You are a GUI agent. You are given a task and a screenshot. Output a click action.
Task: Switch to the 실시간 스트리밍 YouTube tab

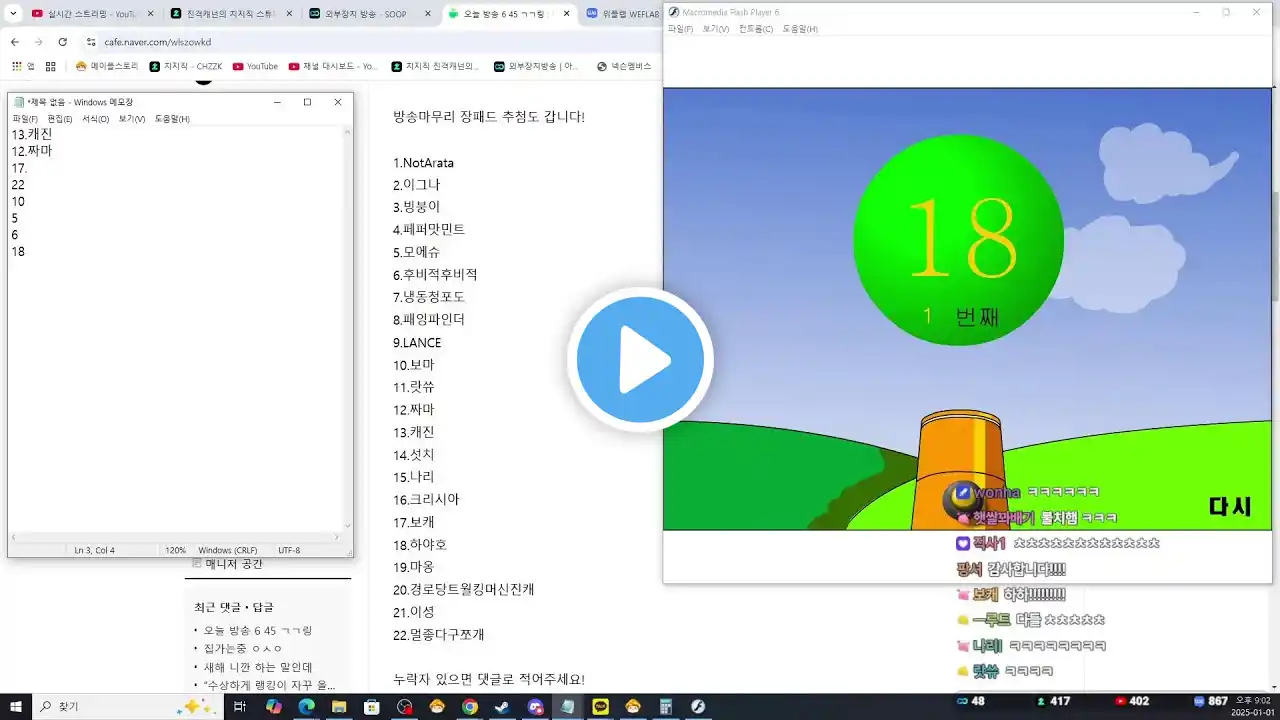pyautogui.click(x=90, y=14)
